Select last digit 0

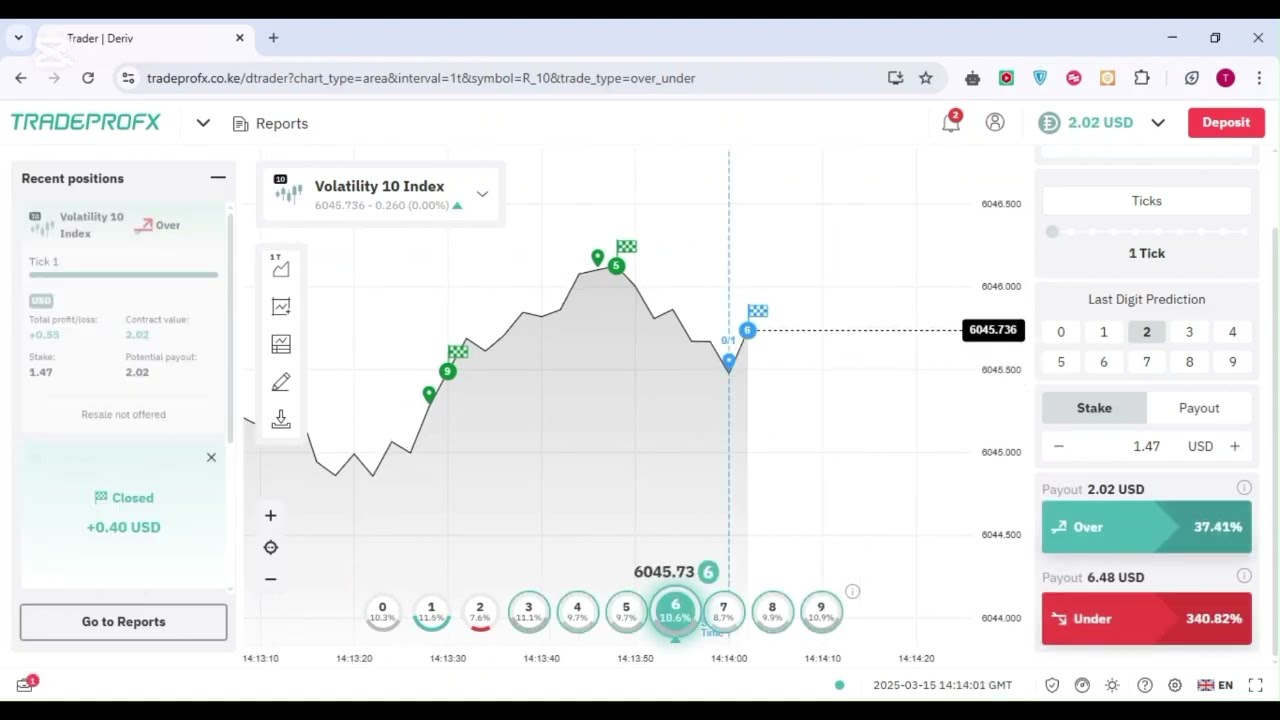(1061, 332)
